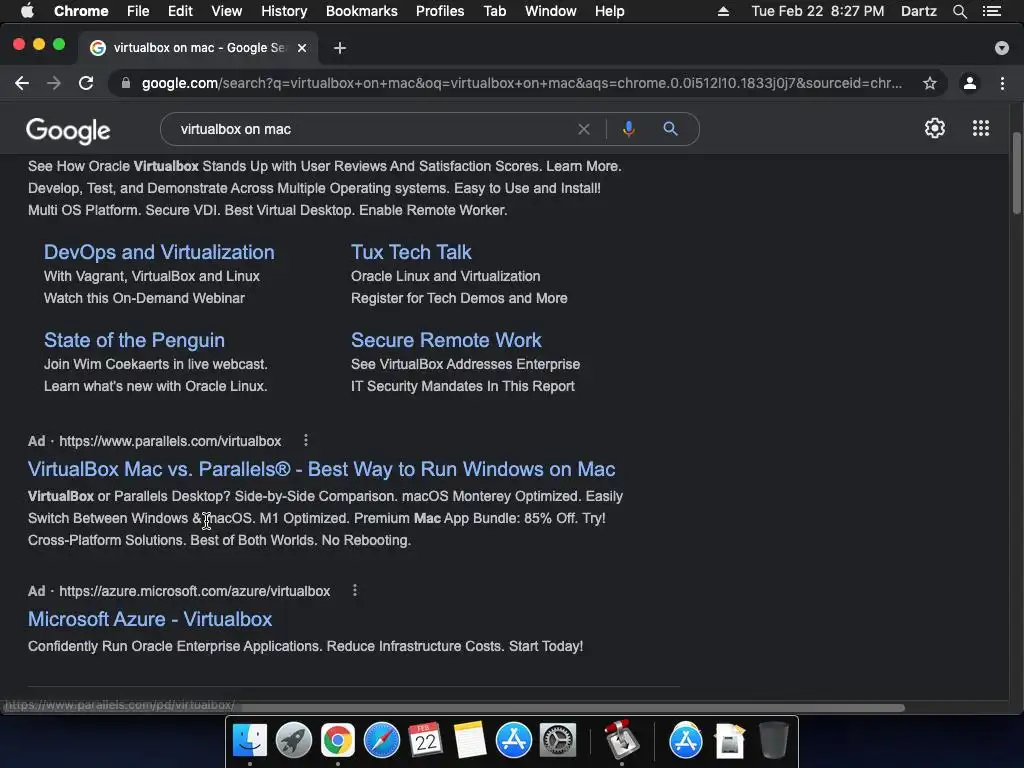Open a new tab with plus button

tap(340, 48)
